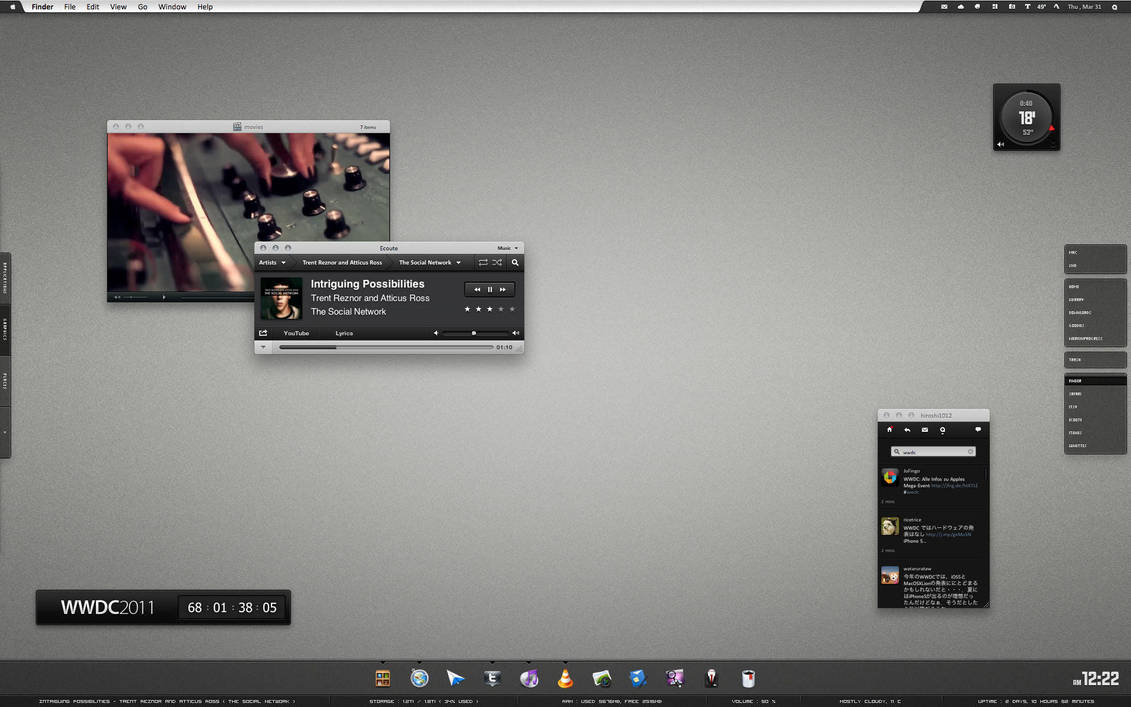Open the Twitter home timeline tab

click(x=889, y=430)
